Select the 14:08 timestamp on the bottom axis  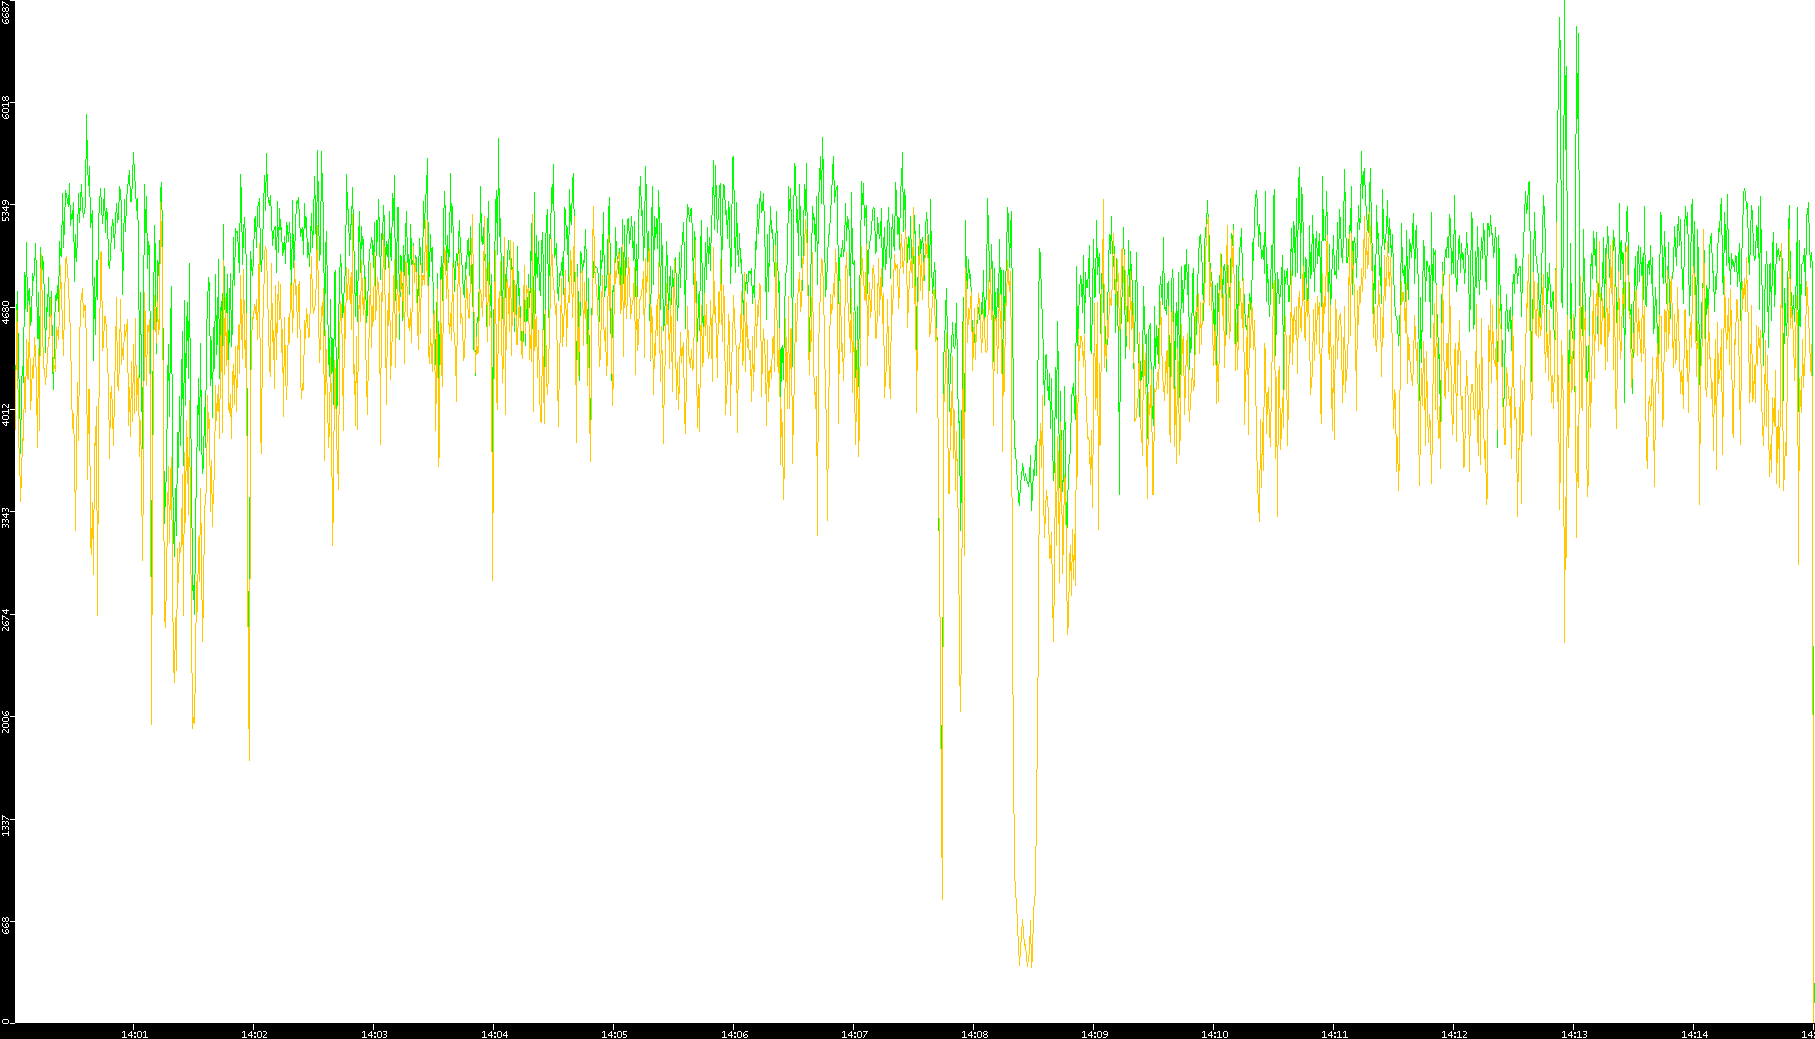(974, 1033)
